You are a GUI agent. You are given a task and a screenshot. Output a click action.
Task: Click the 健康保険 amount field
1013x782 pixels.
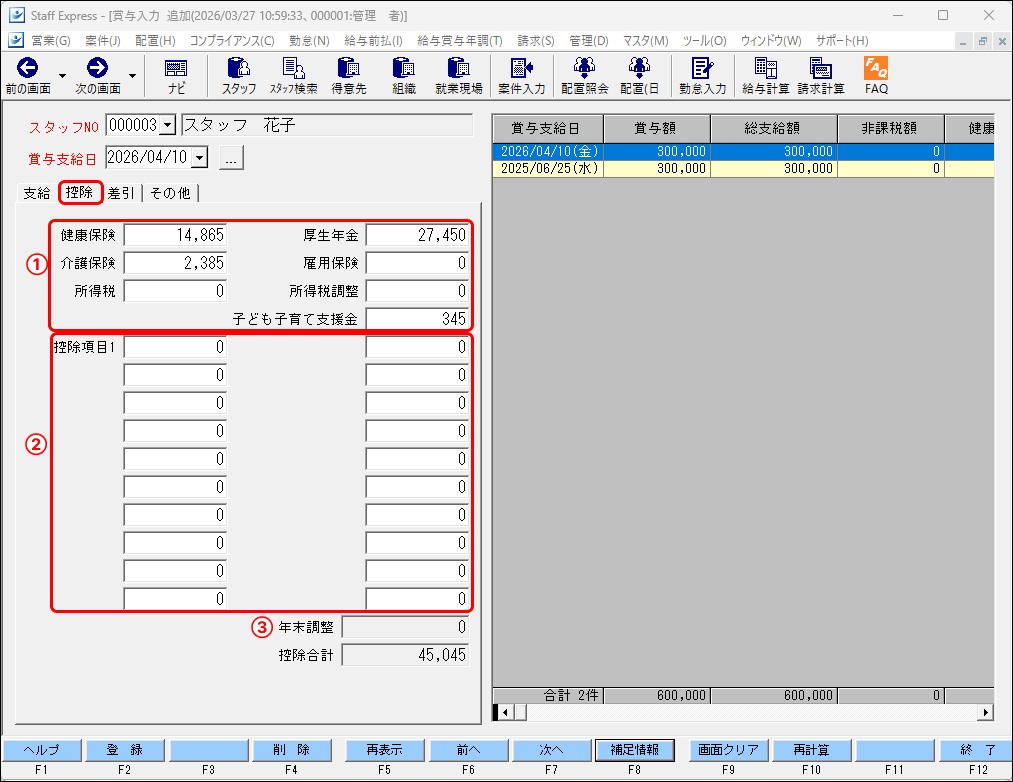tap(175, 235)
